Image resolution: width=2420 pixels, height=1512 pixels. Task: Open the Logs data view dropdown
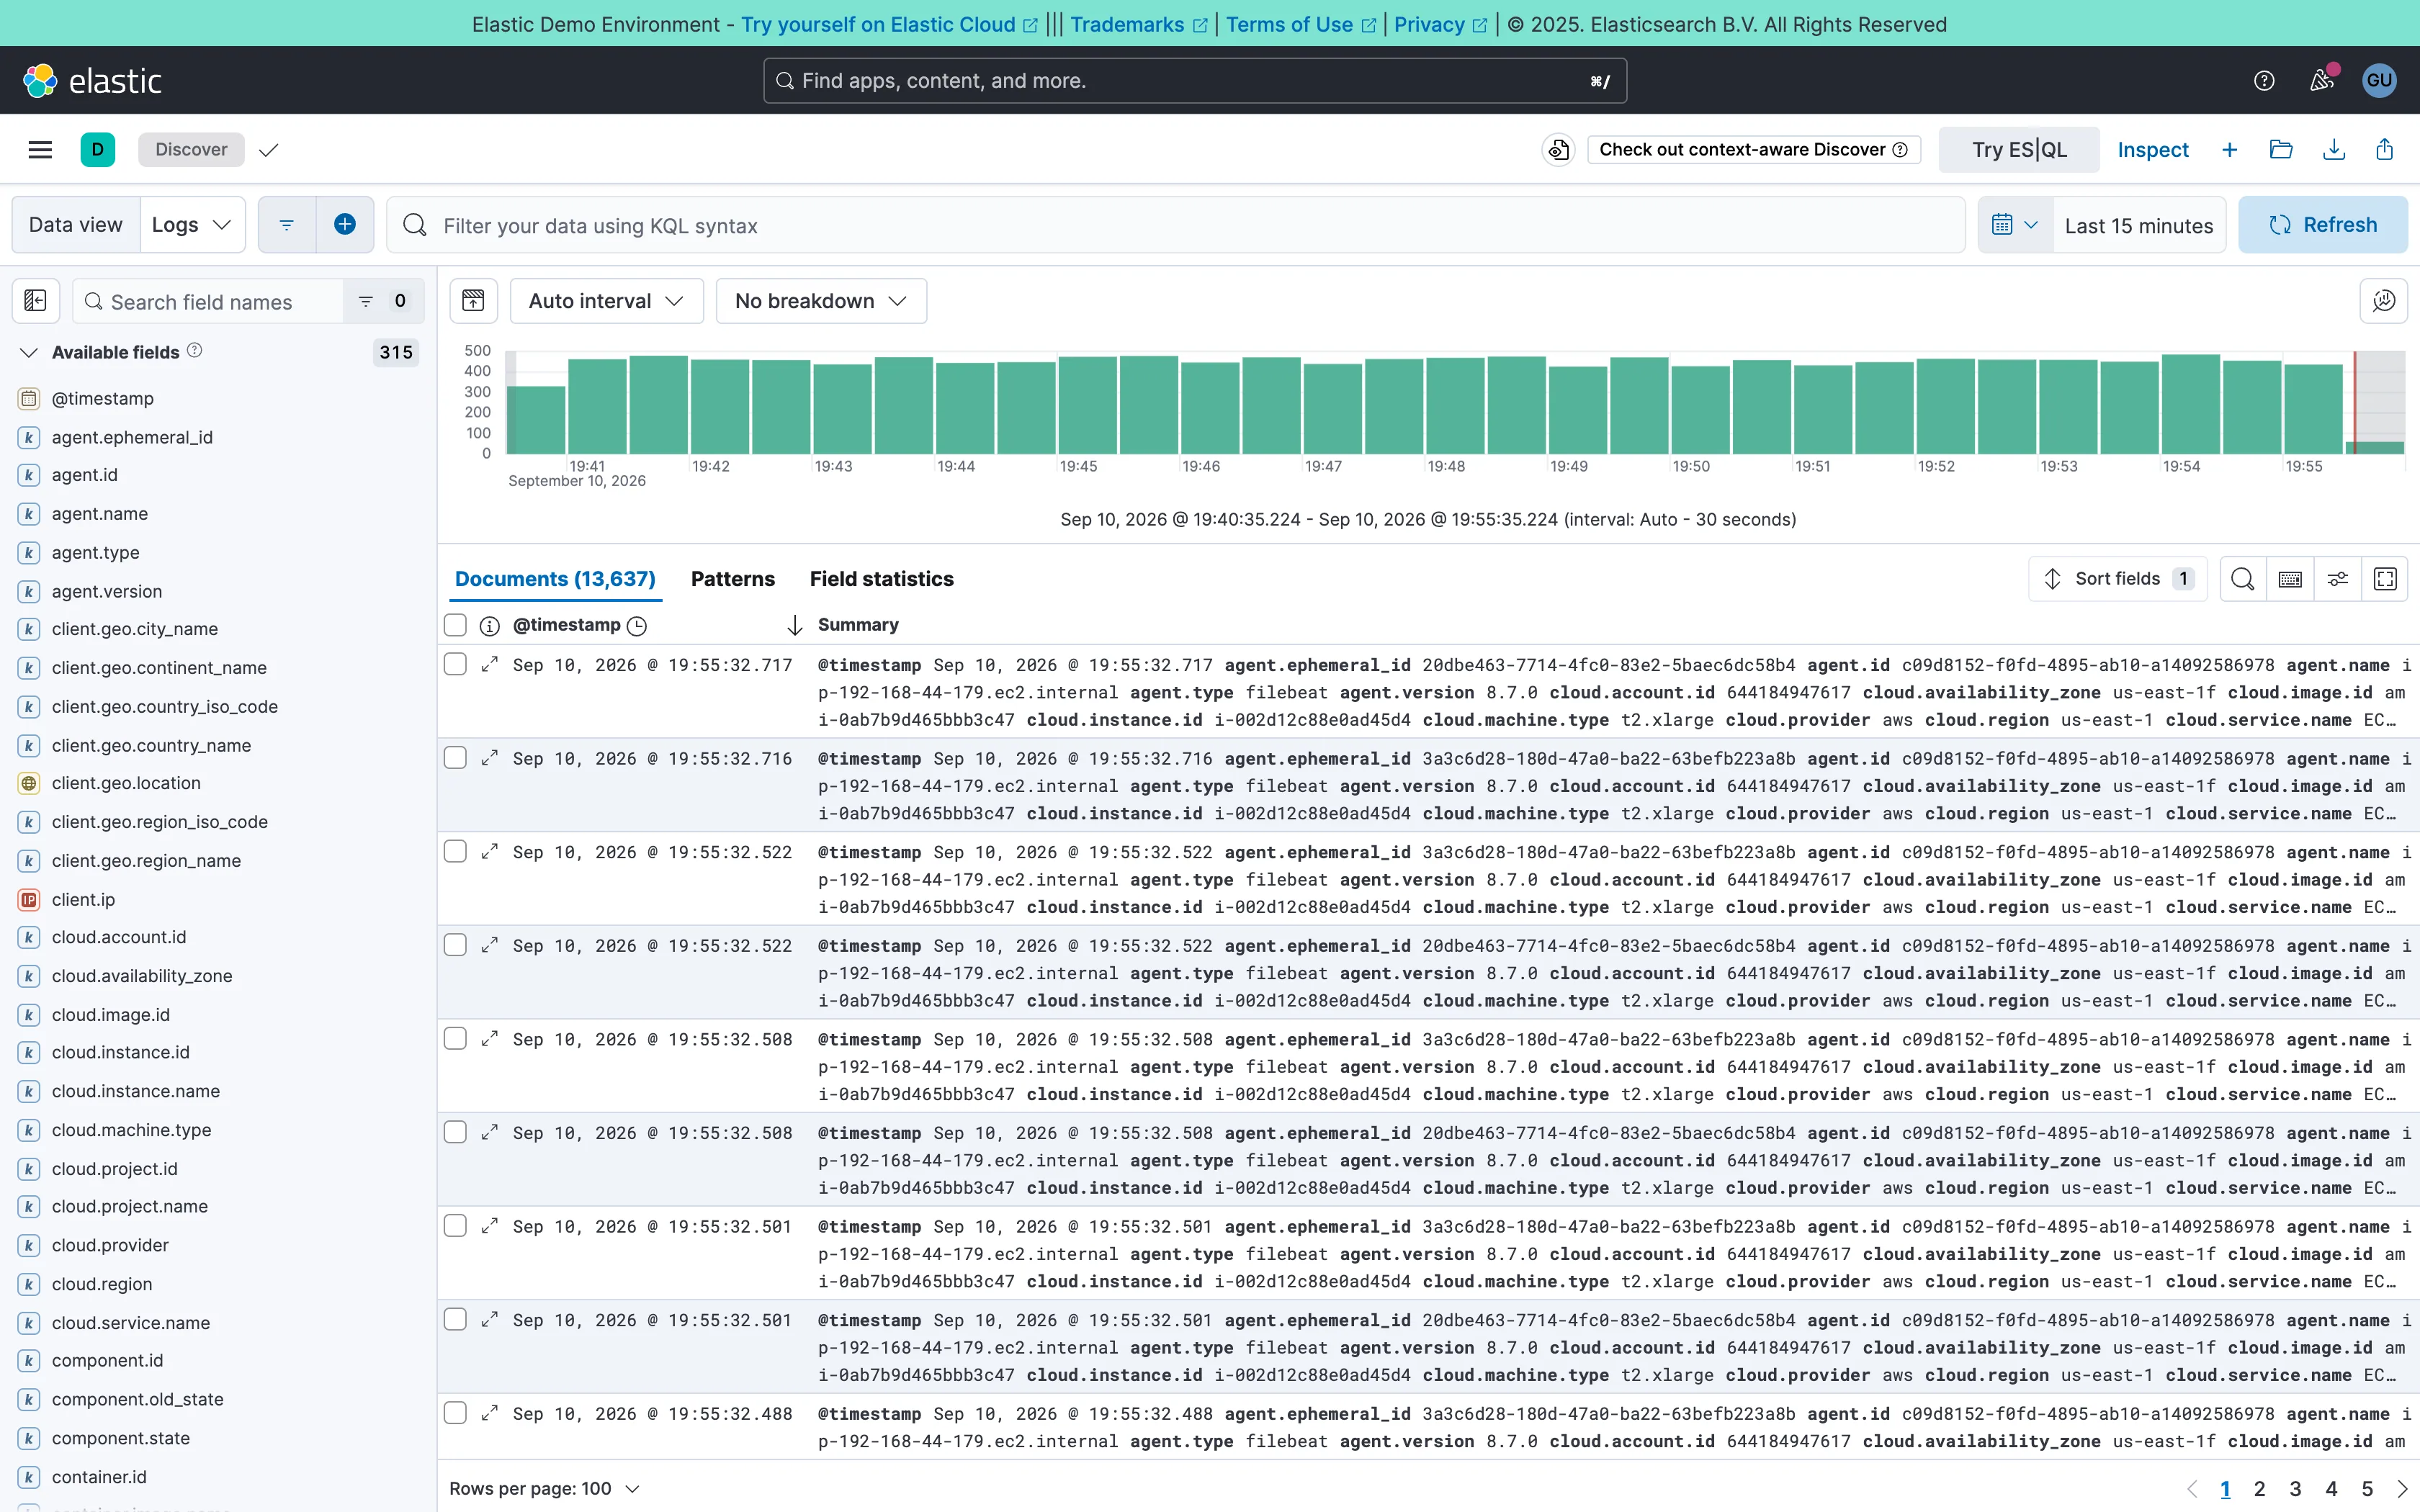pos(192,225)
